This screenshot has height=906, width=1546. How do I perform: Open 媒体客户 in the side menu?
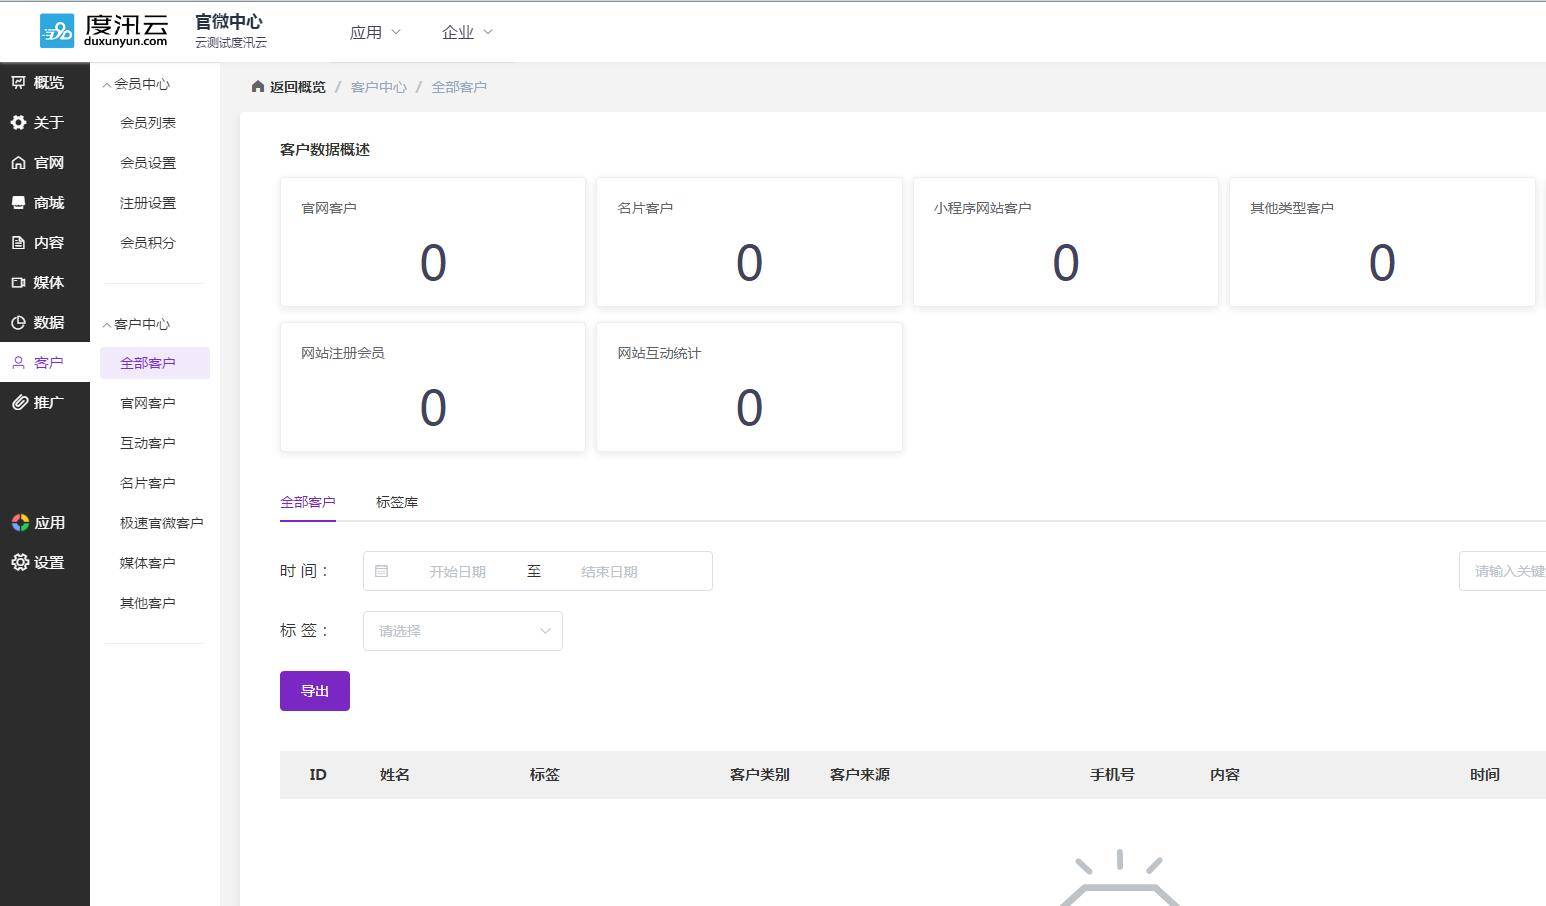click(148, 563)
